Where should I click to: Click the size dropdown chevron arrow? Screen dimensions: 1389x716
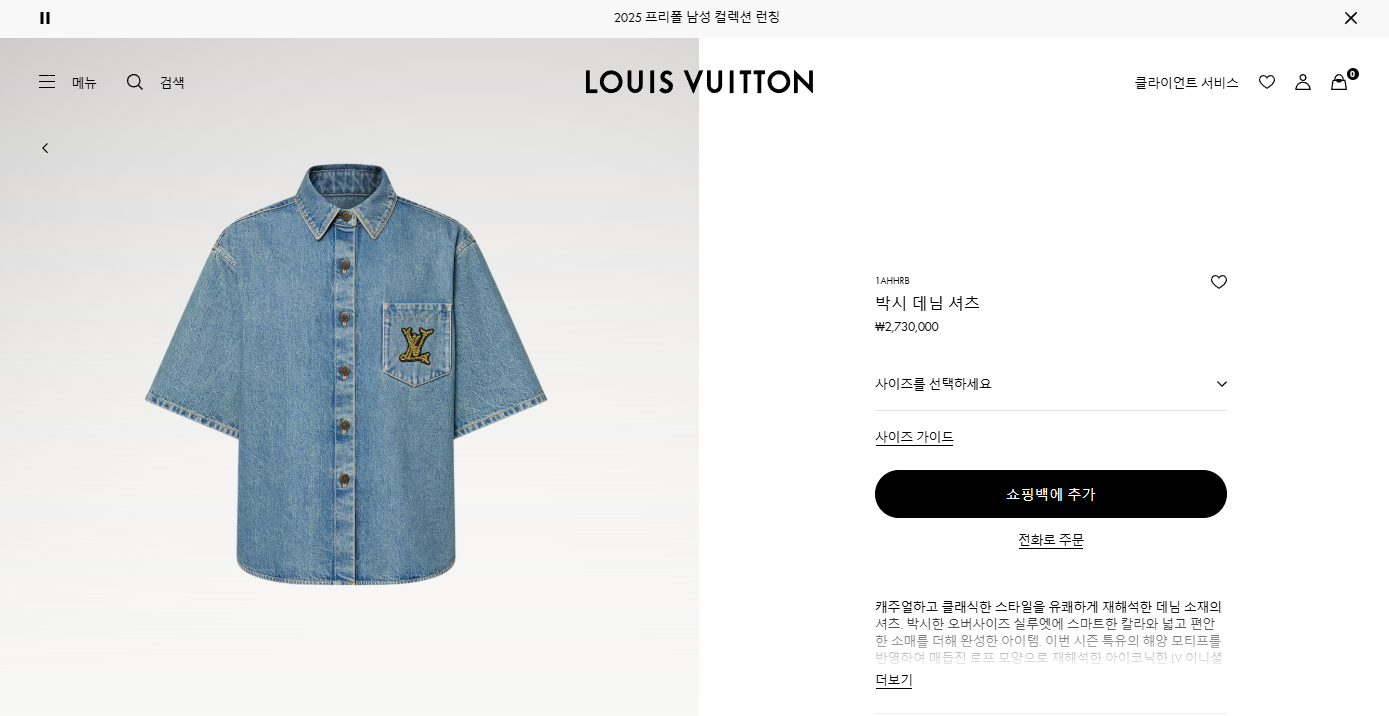coord(1221,384)
